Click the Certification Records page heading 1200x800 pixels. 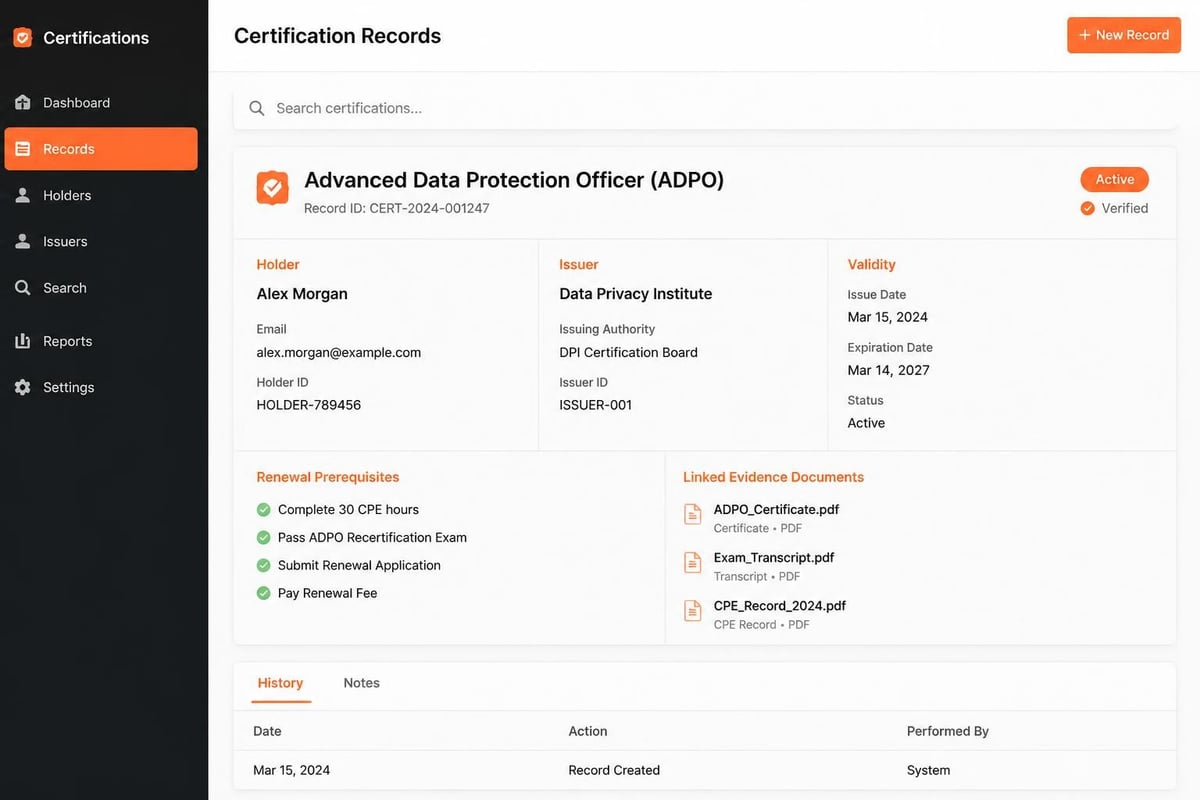pos(338,36)
